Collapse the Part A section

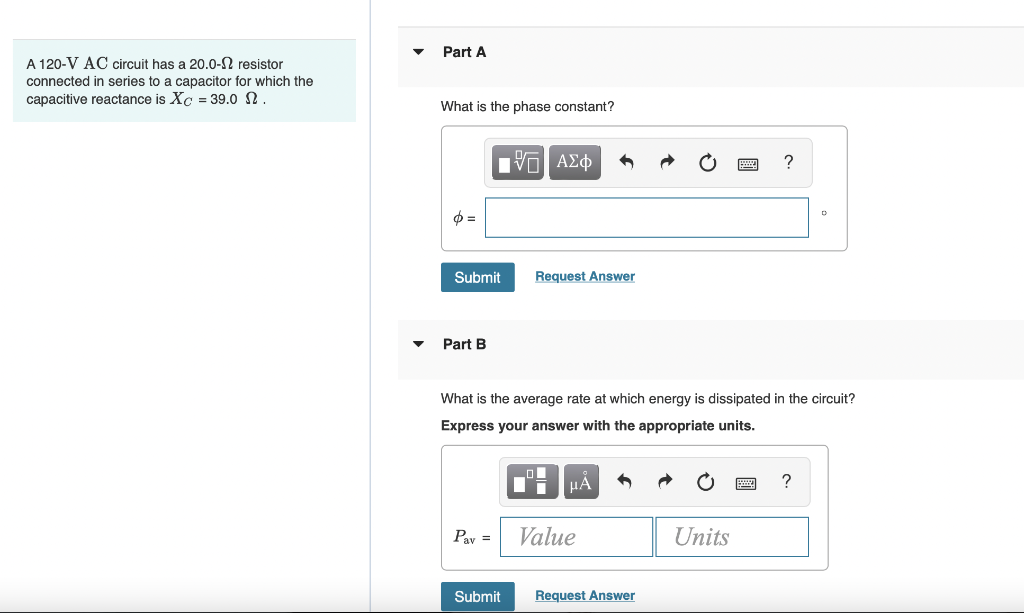pyautogui.click(x=419, y=52)
